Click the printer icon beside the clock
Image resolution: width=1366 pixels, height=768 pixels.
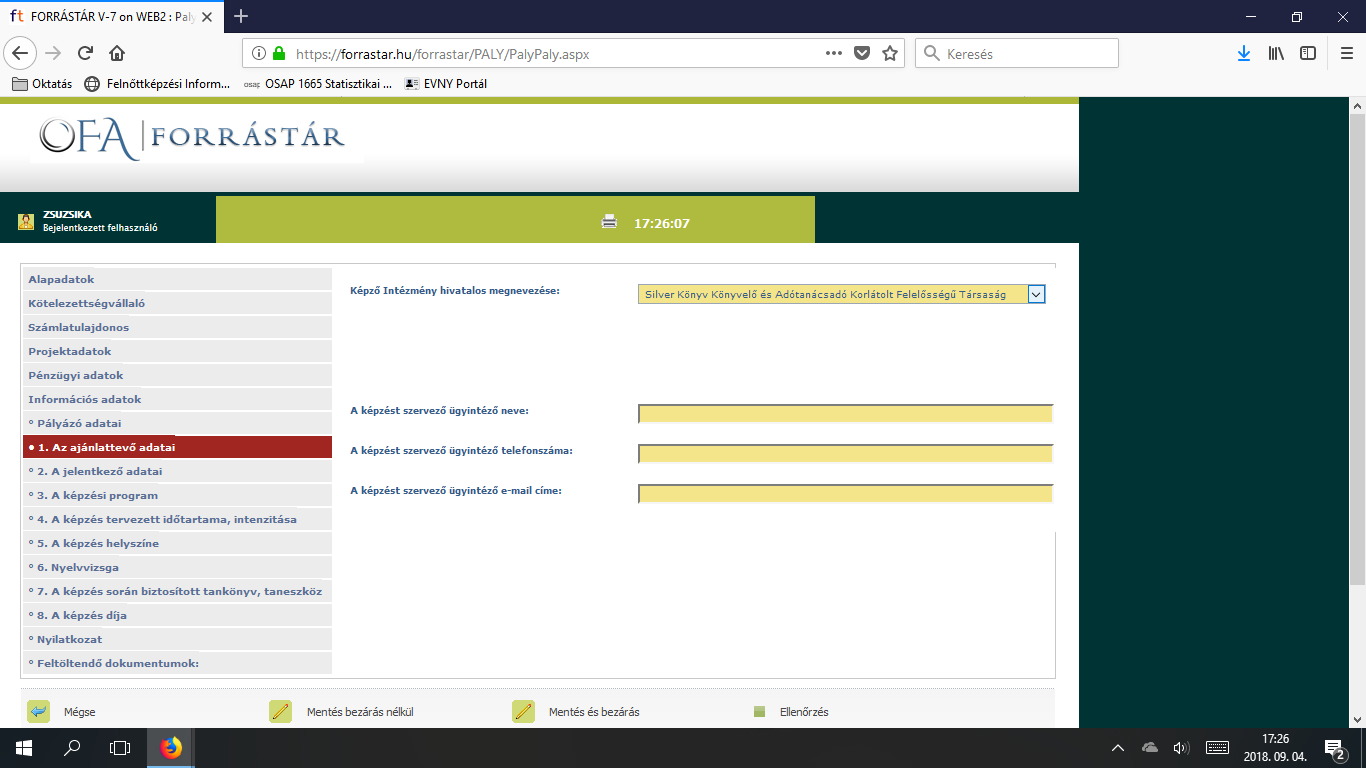tap(609, 222)
